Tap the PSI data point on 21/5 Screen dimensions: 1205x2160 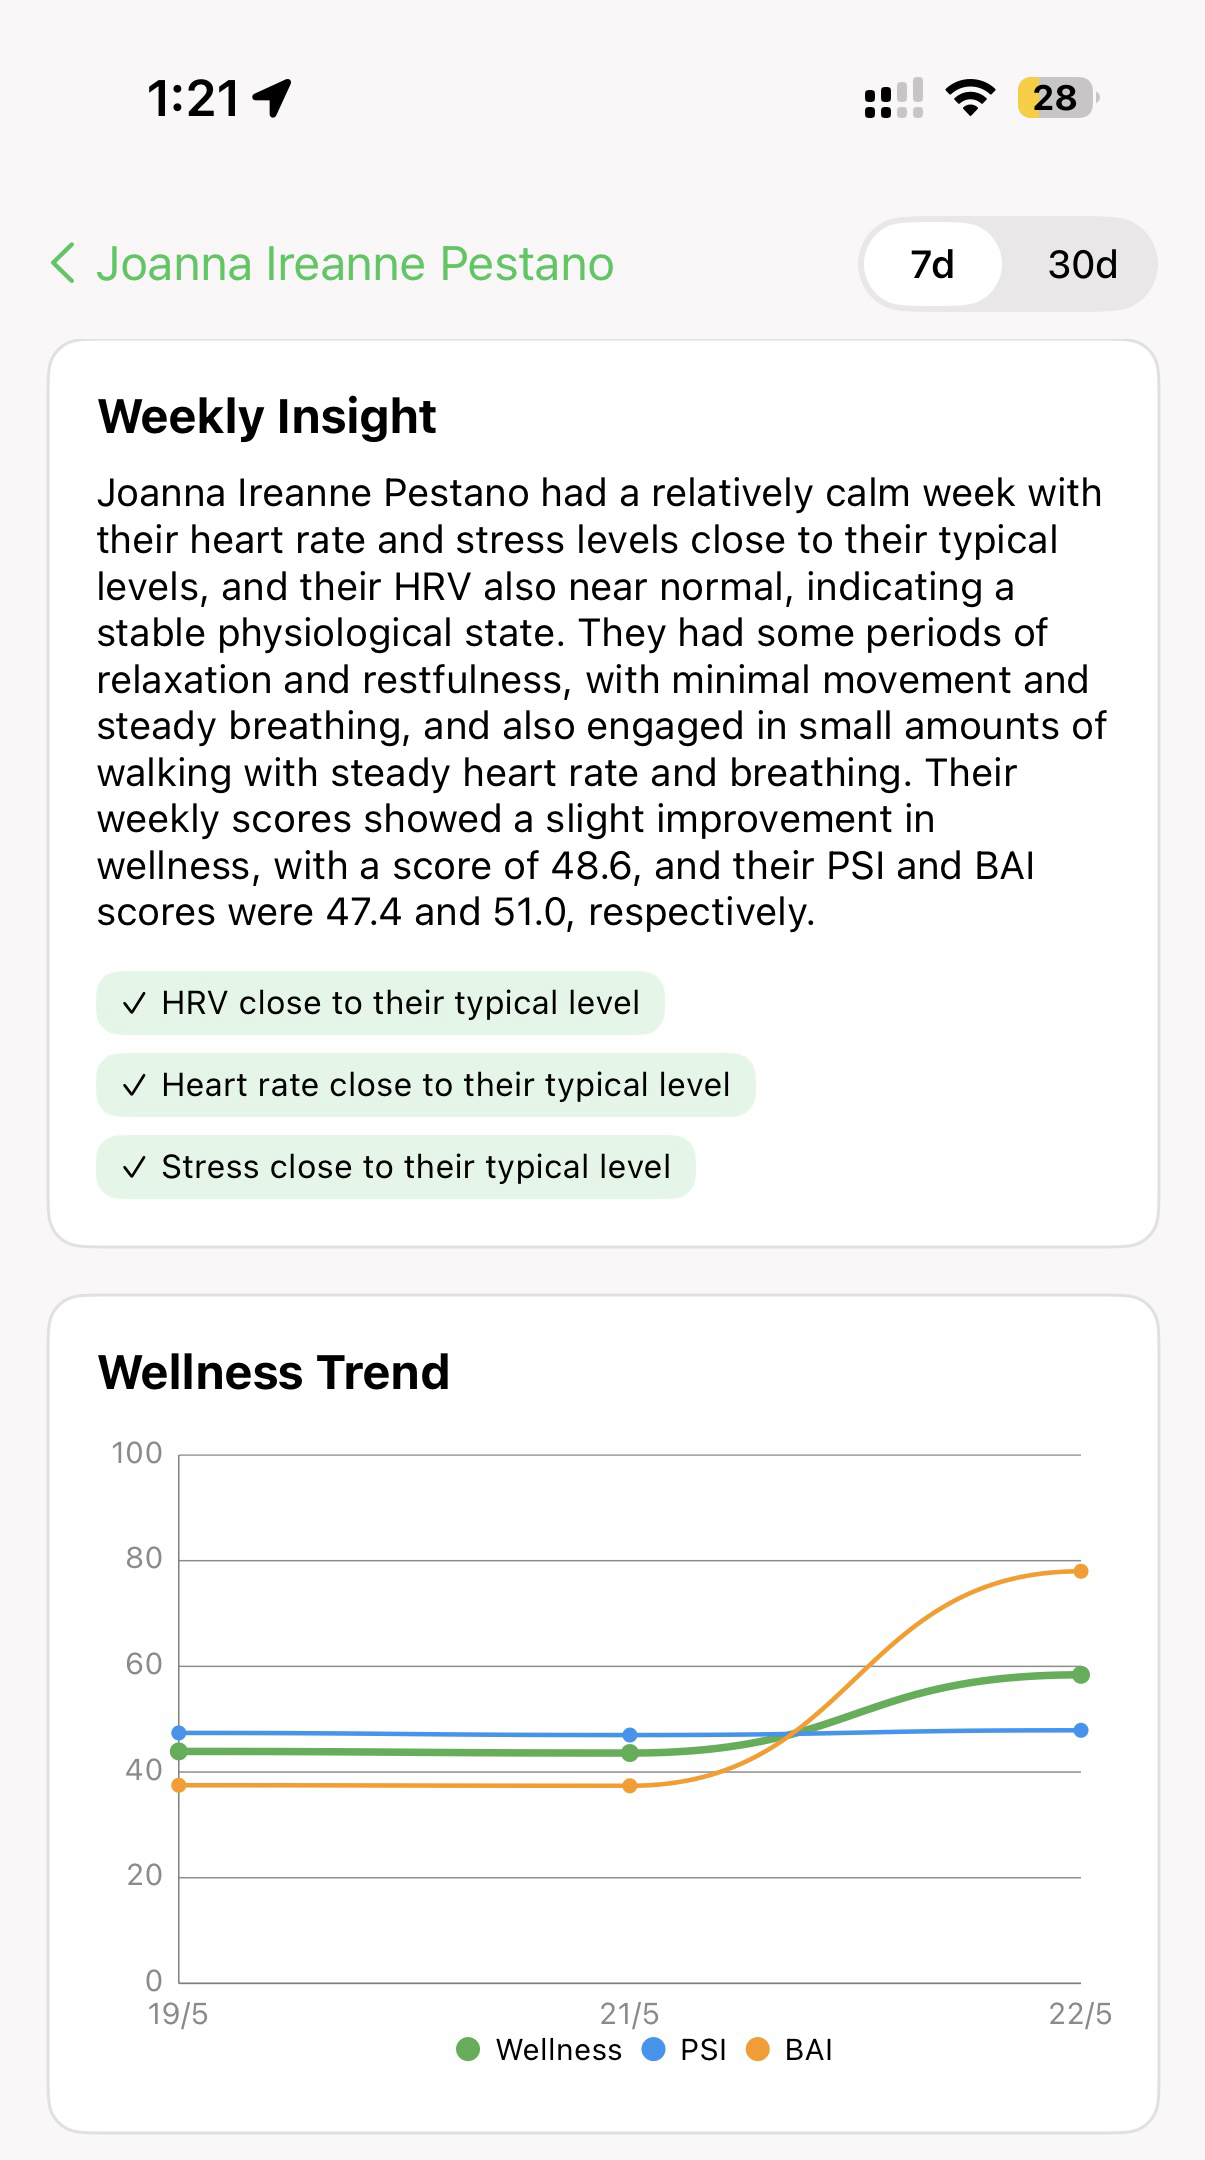tap(630, 1735)
